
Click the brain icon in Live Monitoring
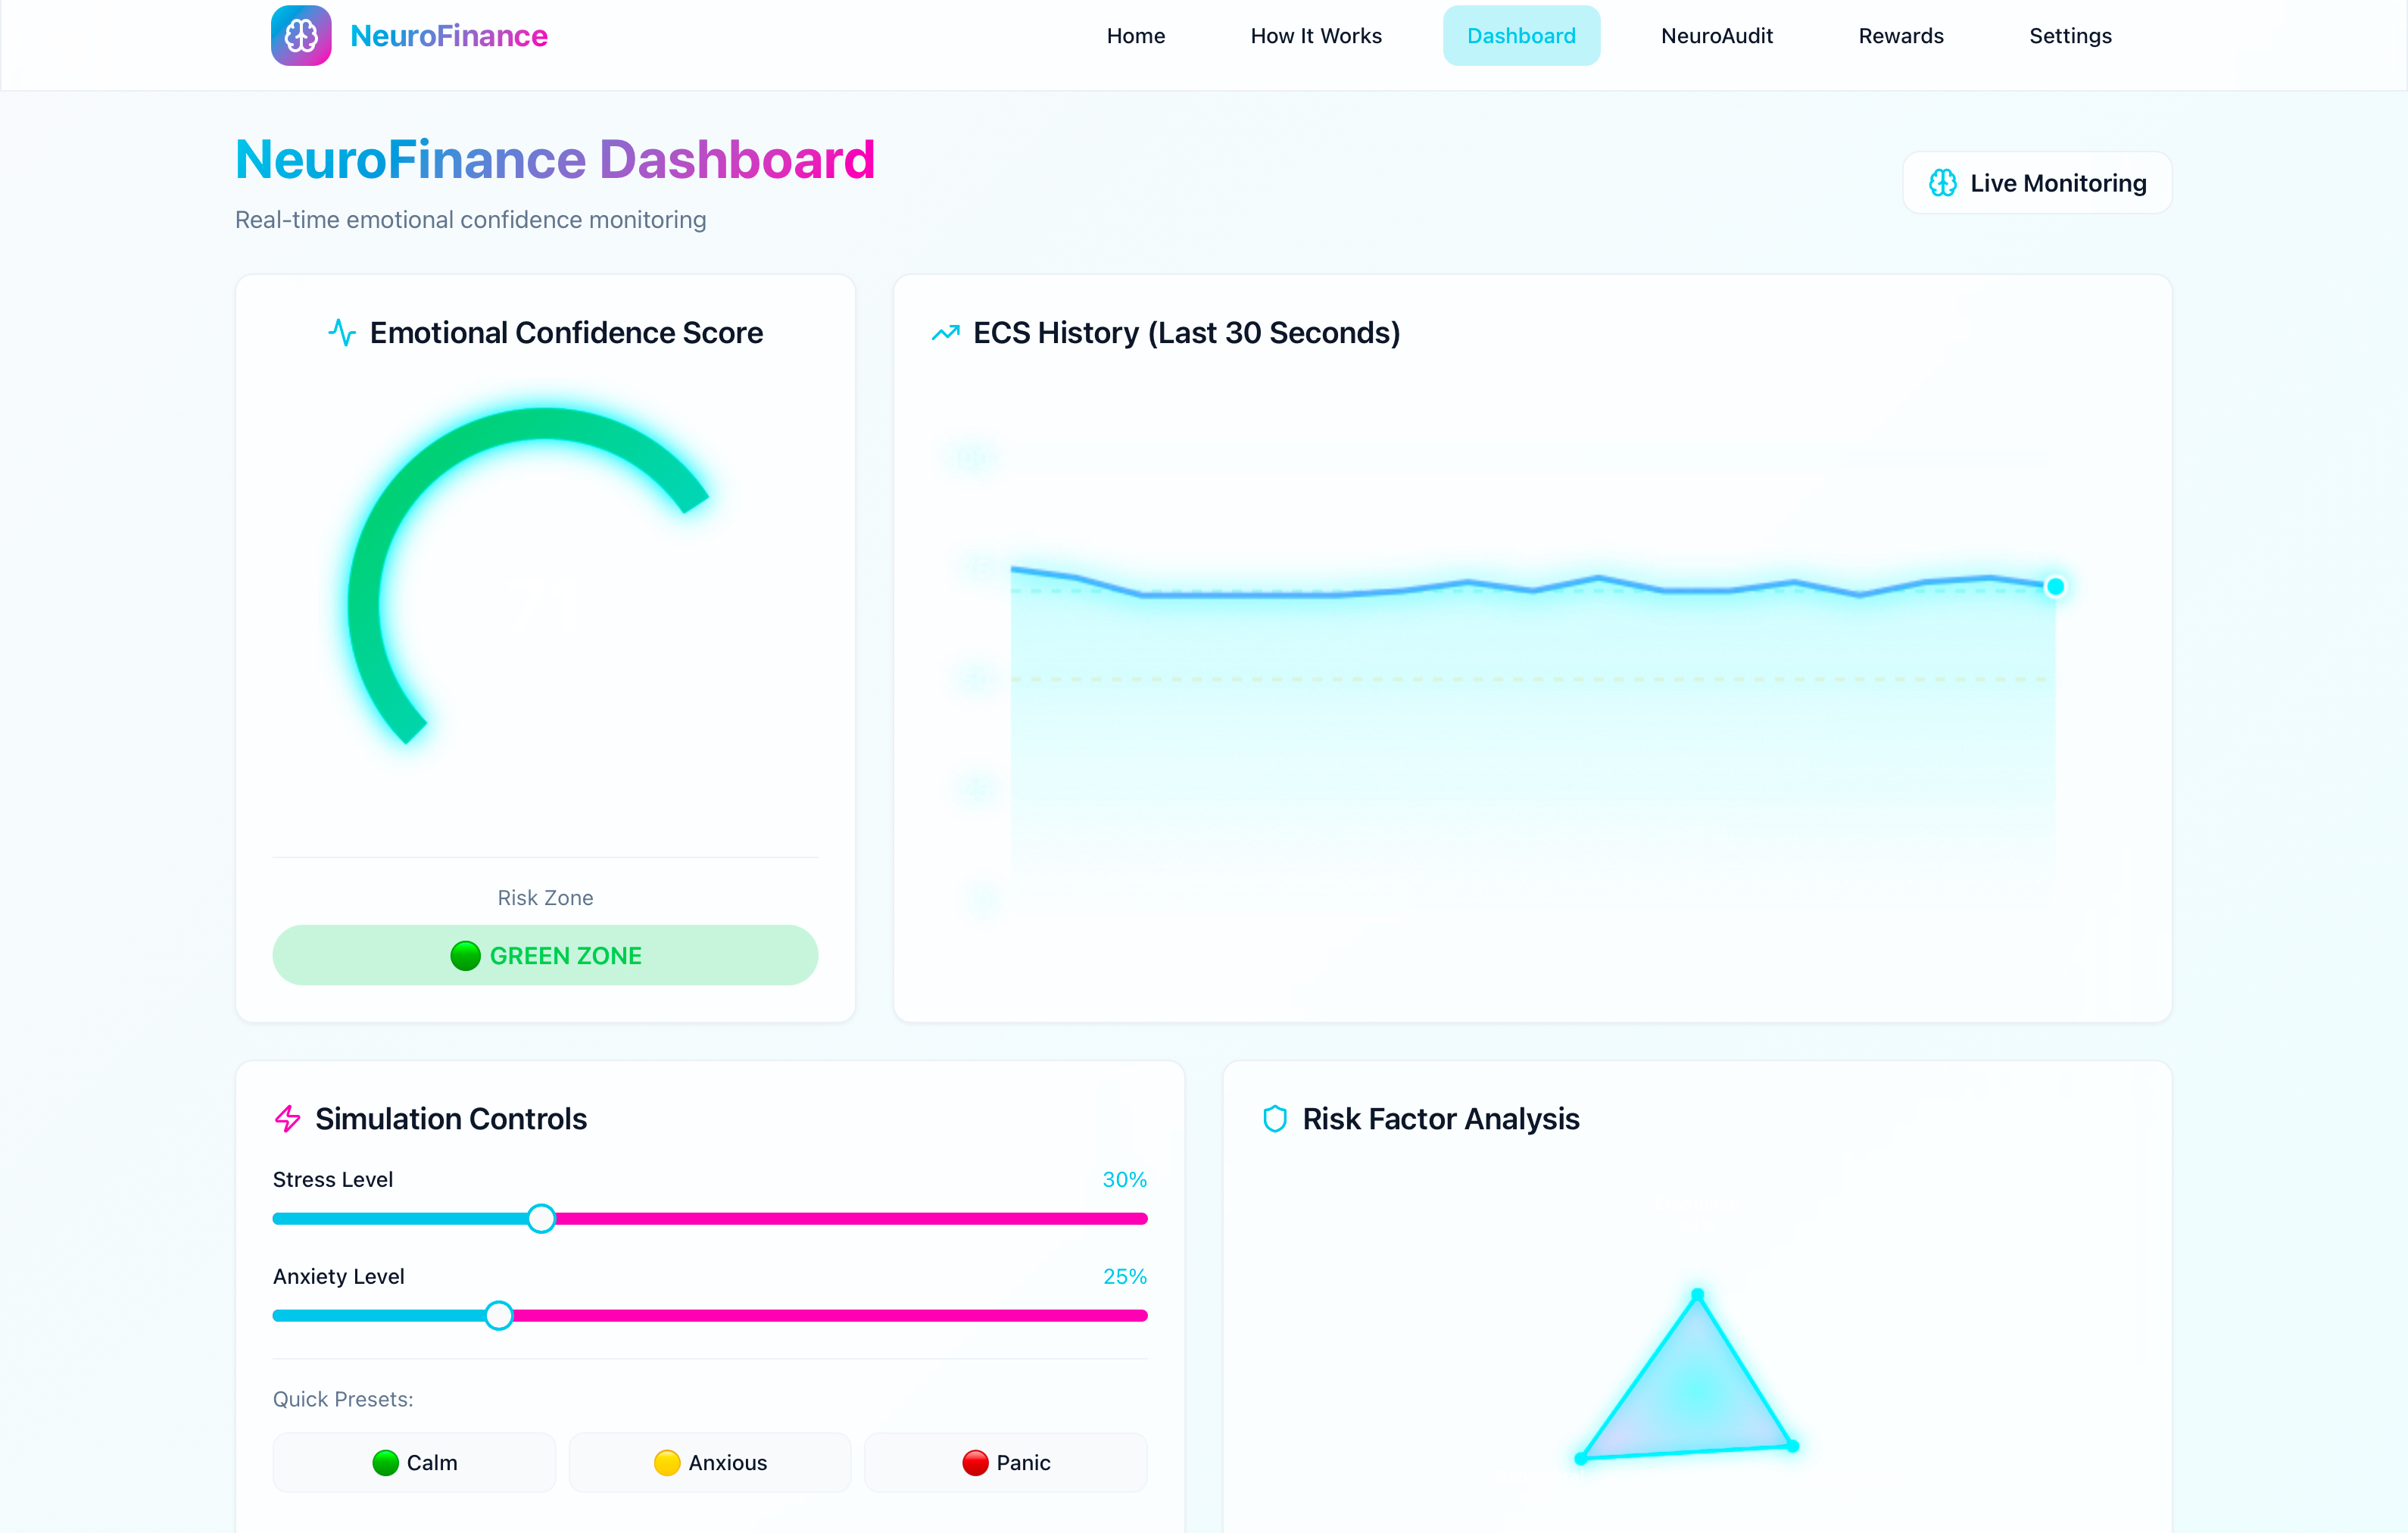coord(1942,183)
